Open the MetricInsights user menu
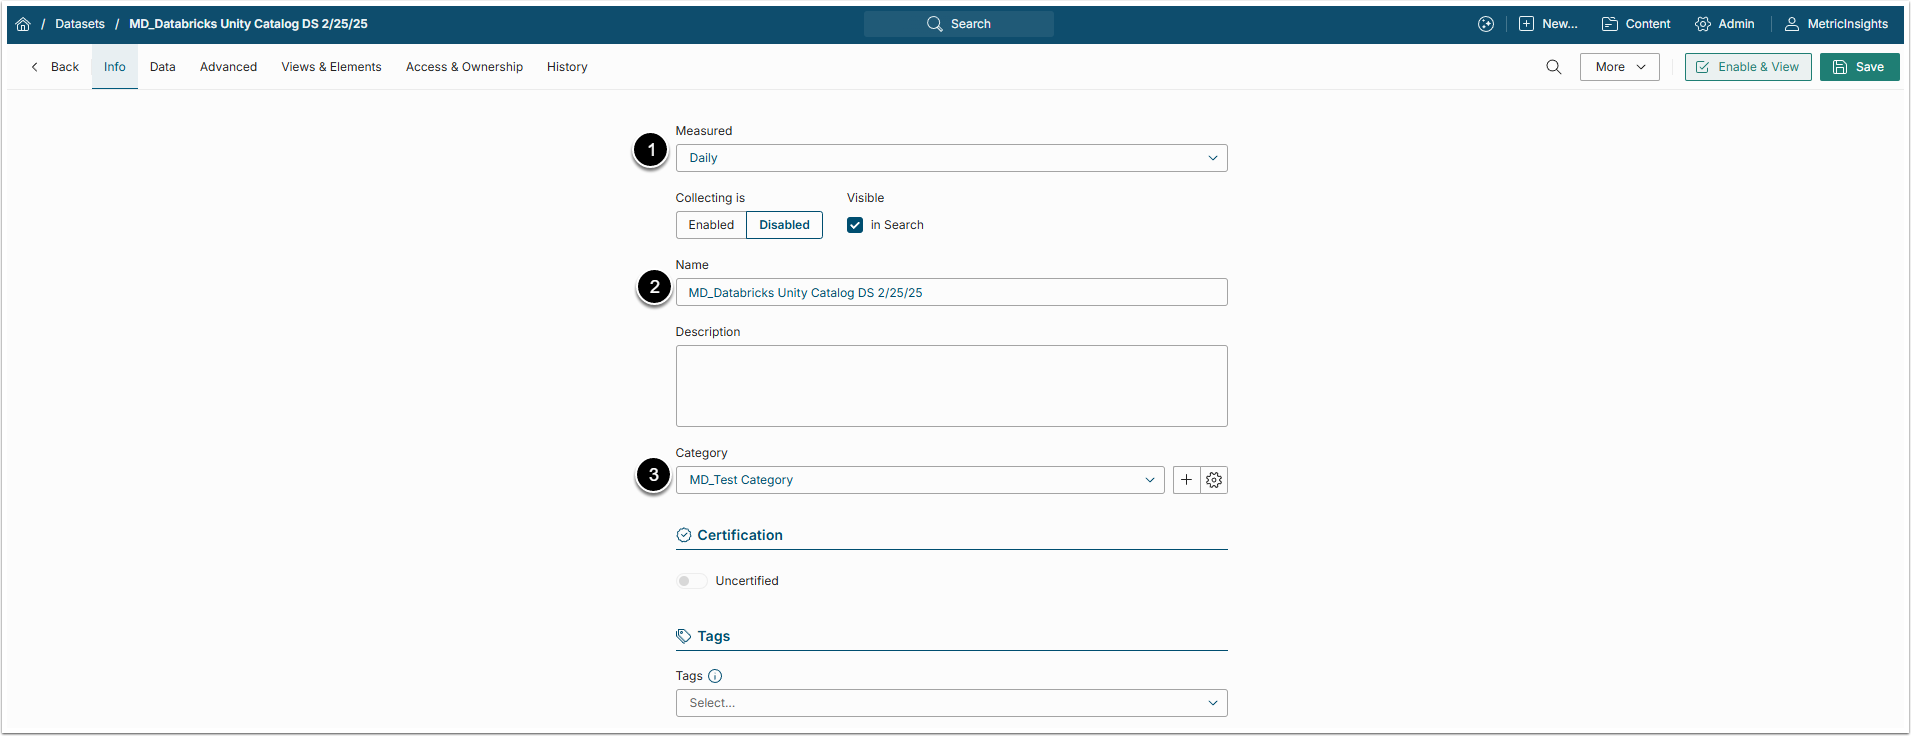 point(1836,24)
